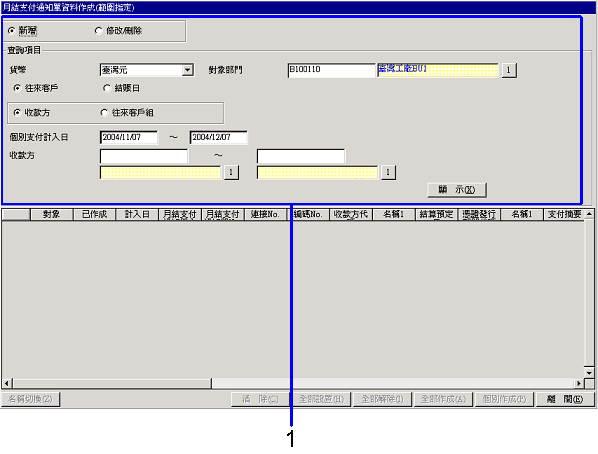Screen dimensions: 598x454
Task: Click the 離開(E) exit button
Action: (565, 399)
